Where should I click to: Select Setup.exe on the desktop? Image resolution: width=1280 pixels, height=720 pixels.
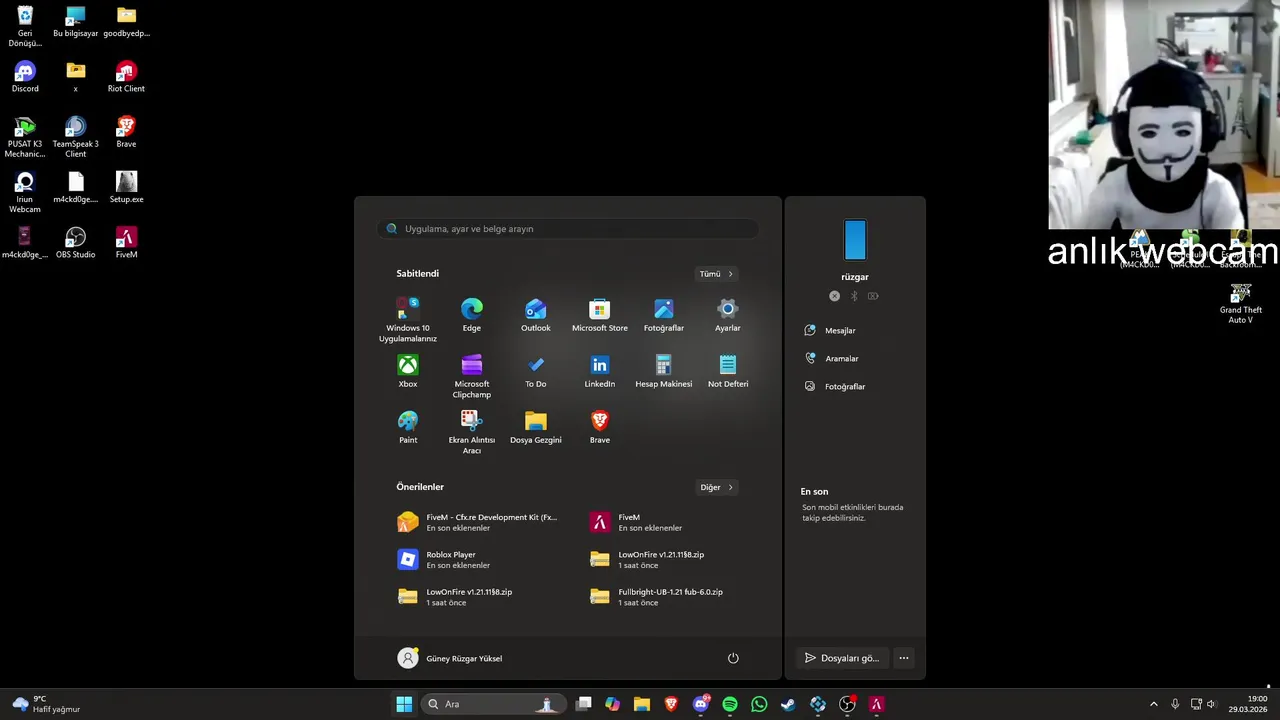[x=126, y=187]
